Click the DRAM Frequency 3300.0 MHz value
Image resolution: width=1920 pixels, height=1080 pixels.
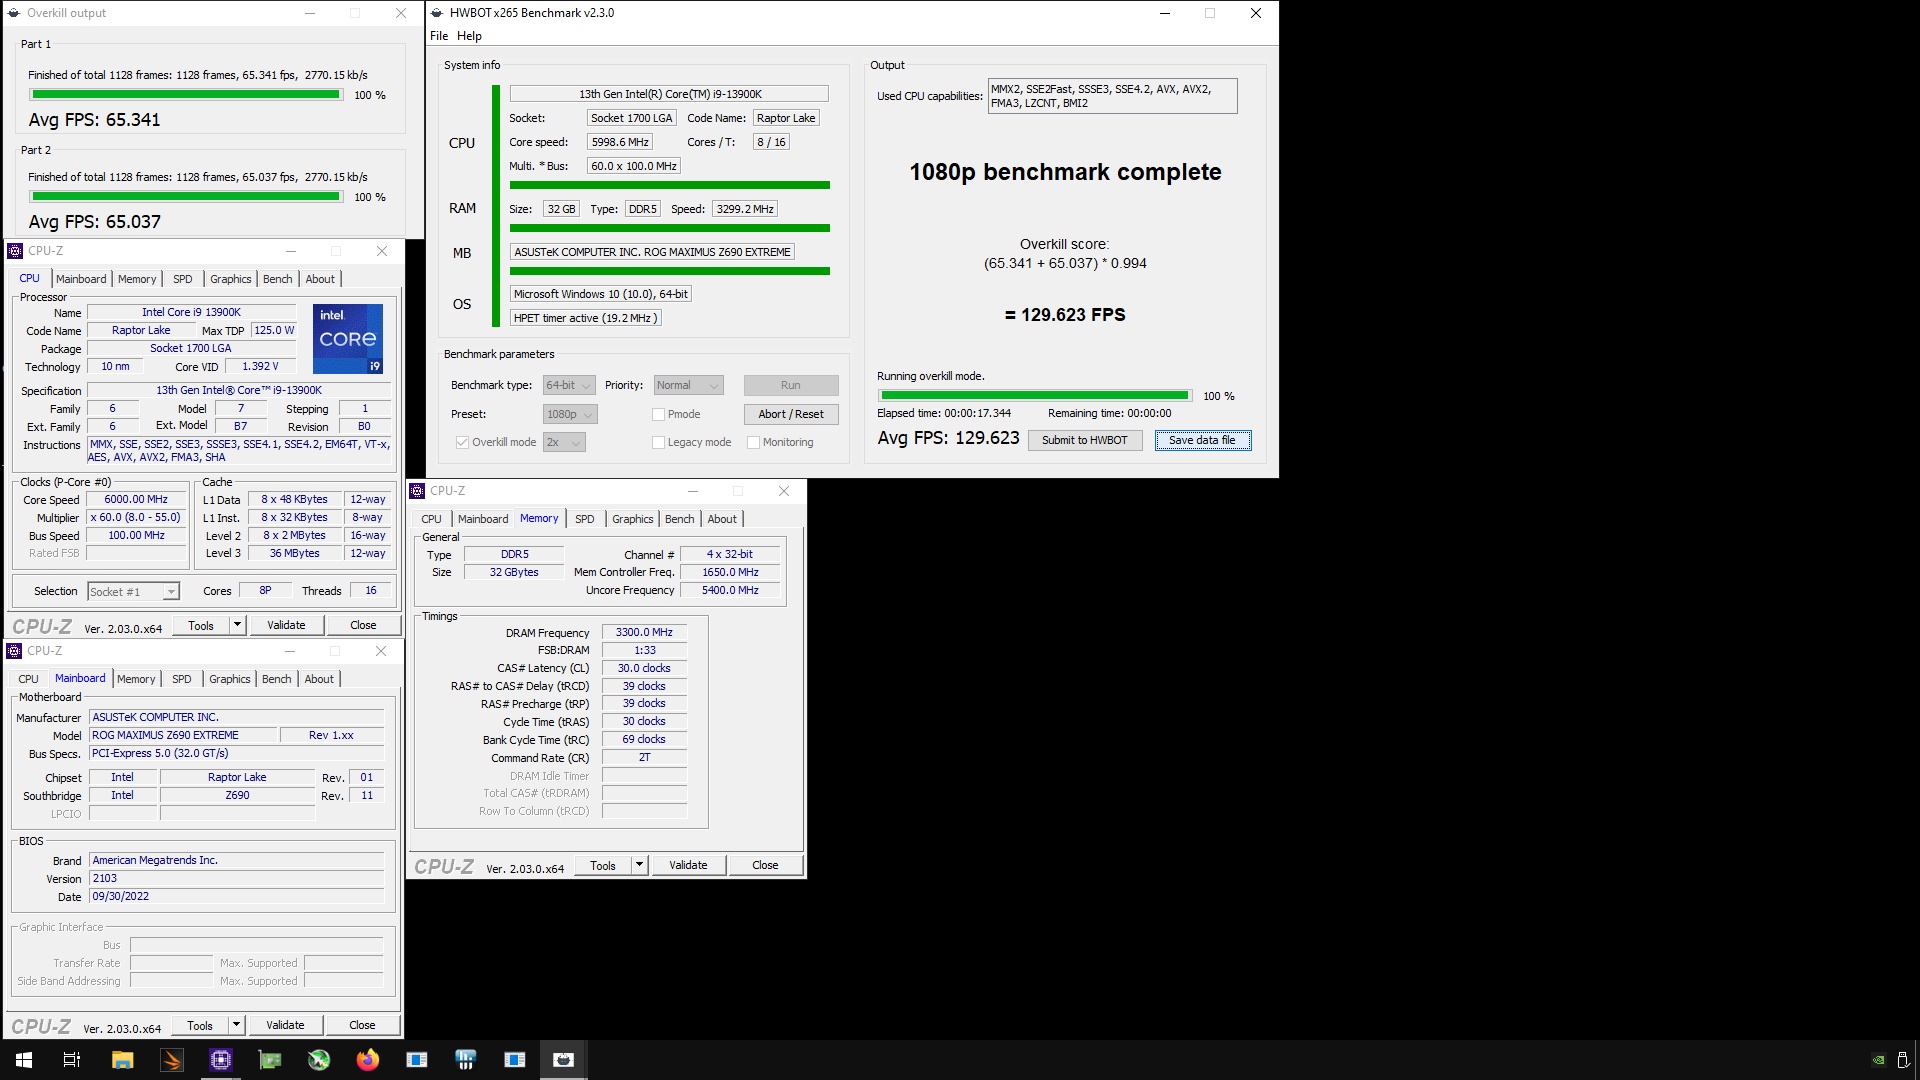click(644, 632)
